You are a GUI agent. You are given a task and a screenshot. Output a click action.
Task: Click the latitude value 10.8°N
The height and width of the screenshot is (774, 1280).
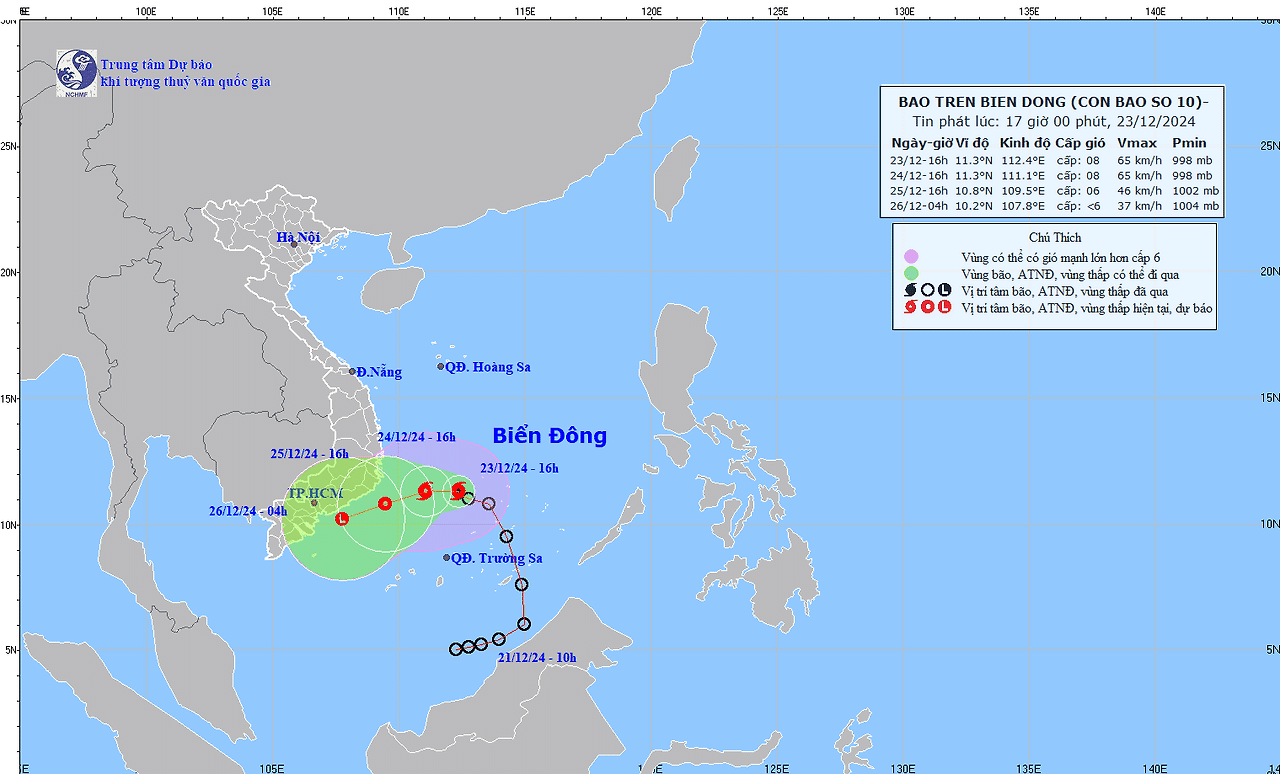[x=974, y=191]
